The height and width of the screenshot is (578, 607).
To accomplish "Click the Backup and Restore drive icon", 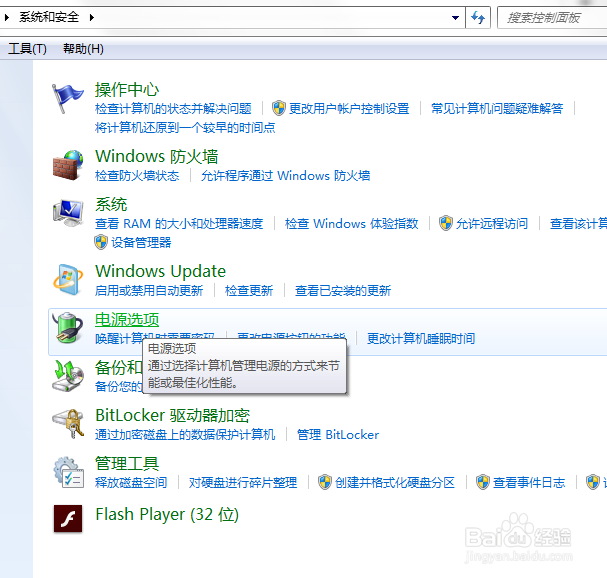I will (68, 376).
